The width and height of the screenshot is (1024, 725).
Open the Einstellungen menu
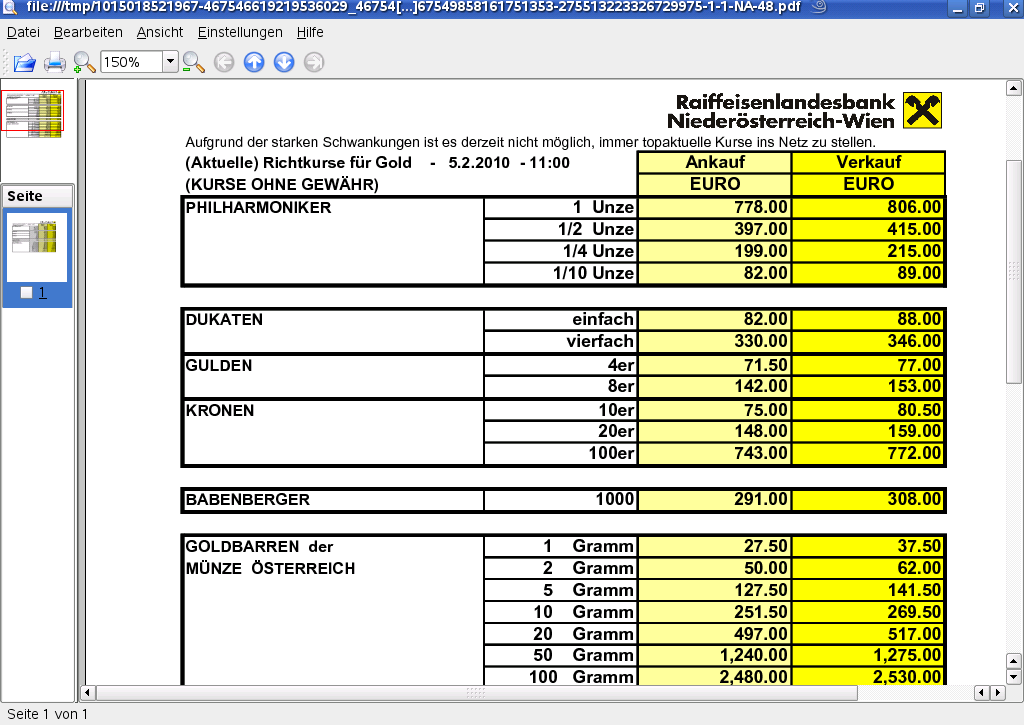(x=240, y=32)
